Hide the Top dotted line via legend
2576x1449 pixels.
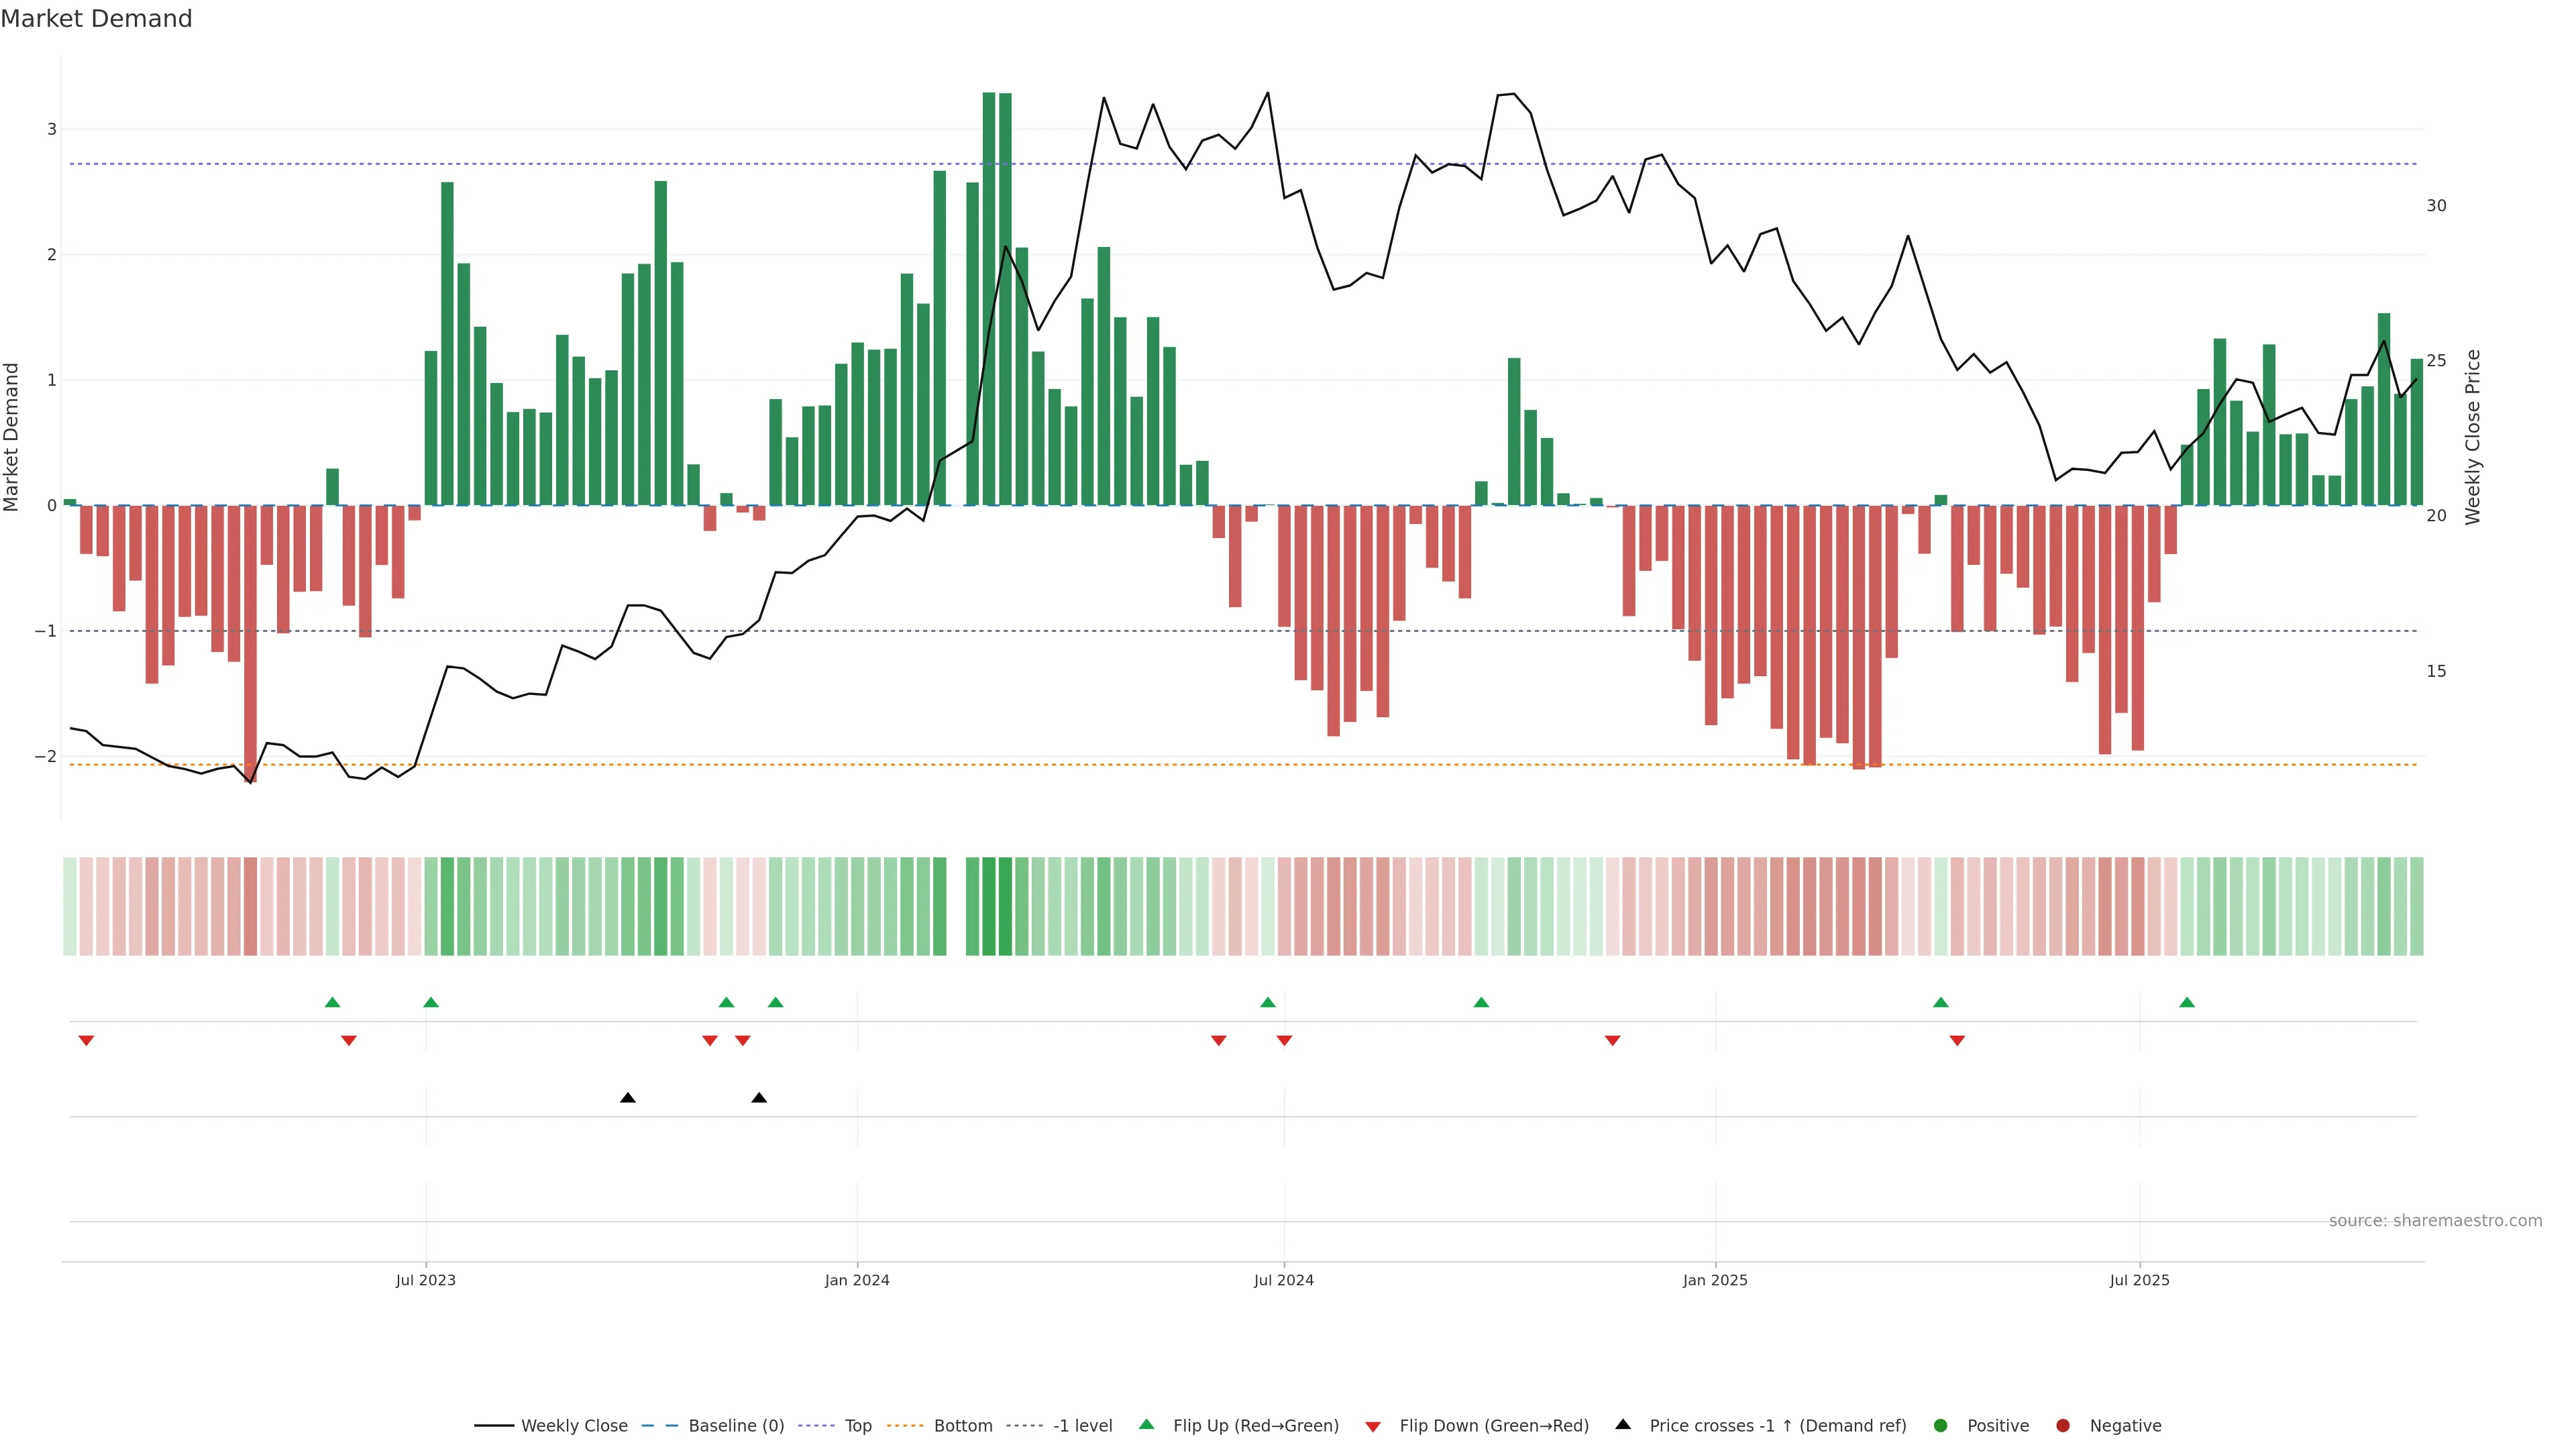click(857, 1426)
